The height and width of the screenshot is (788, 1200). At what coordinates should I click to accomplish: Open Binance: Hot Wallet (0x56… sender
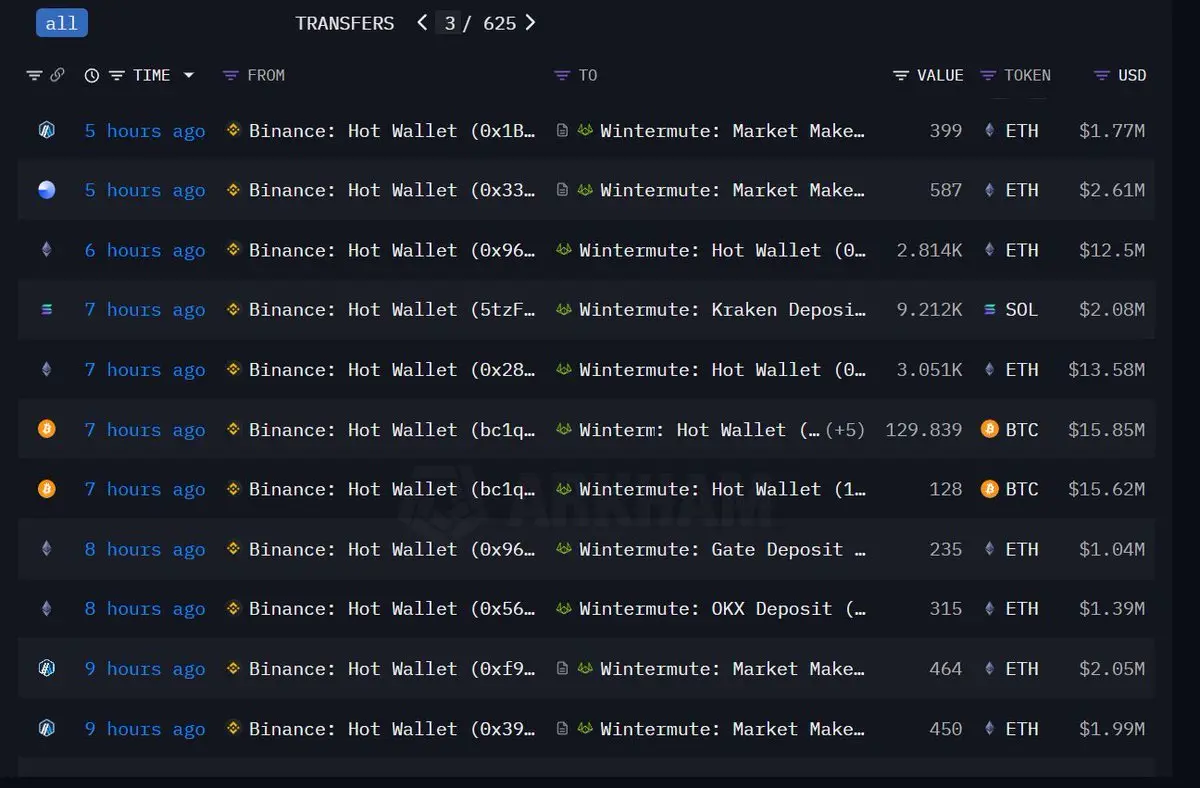[x=392, y=609]
